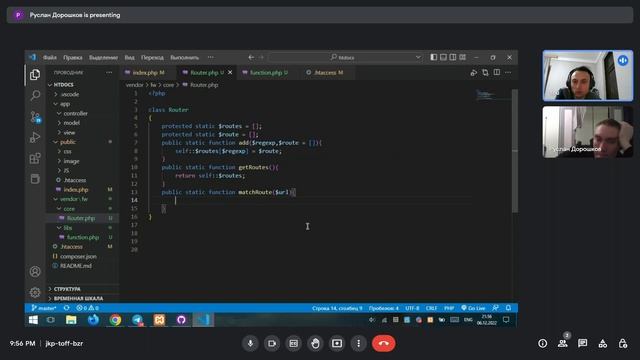The width and height of the screenshot is (640, 360).
Task: Open customize layout icon
Action: [462, 57]
